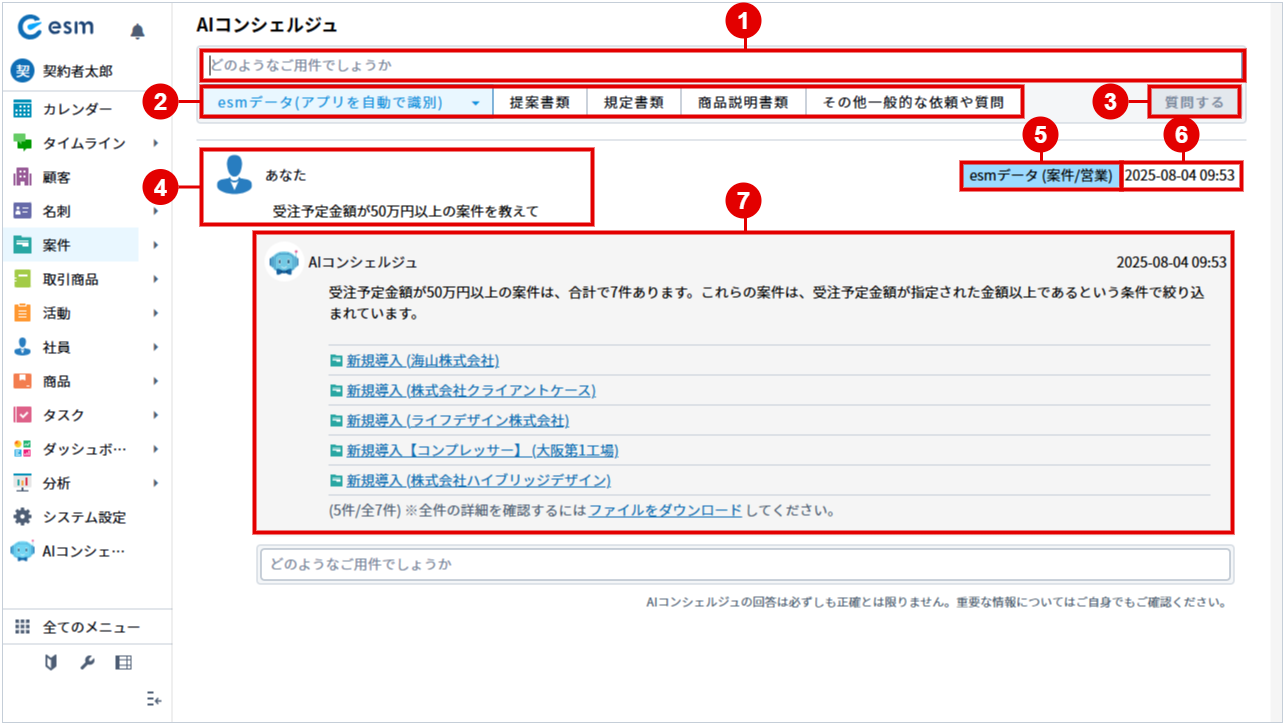
Task: Expand the タイムライン submenu arrow
Action: (x=156, y=143)
